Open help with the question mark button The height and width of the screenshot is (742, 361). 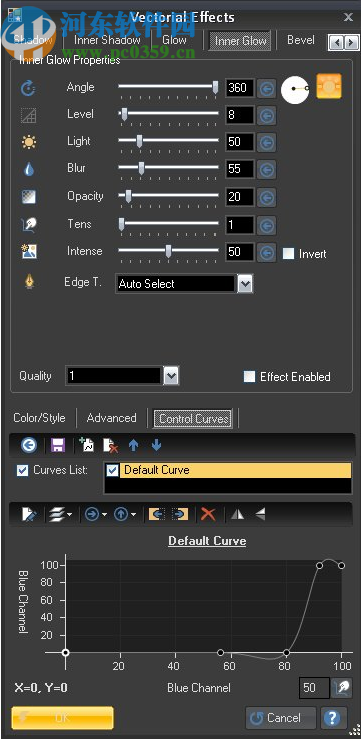click(334, 718)
